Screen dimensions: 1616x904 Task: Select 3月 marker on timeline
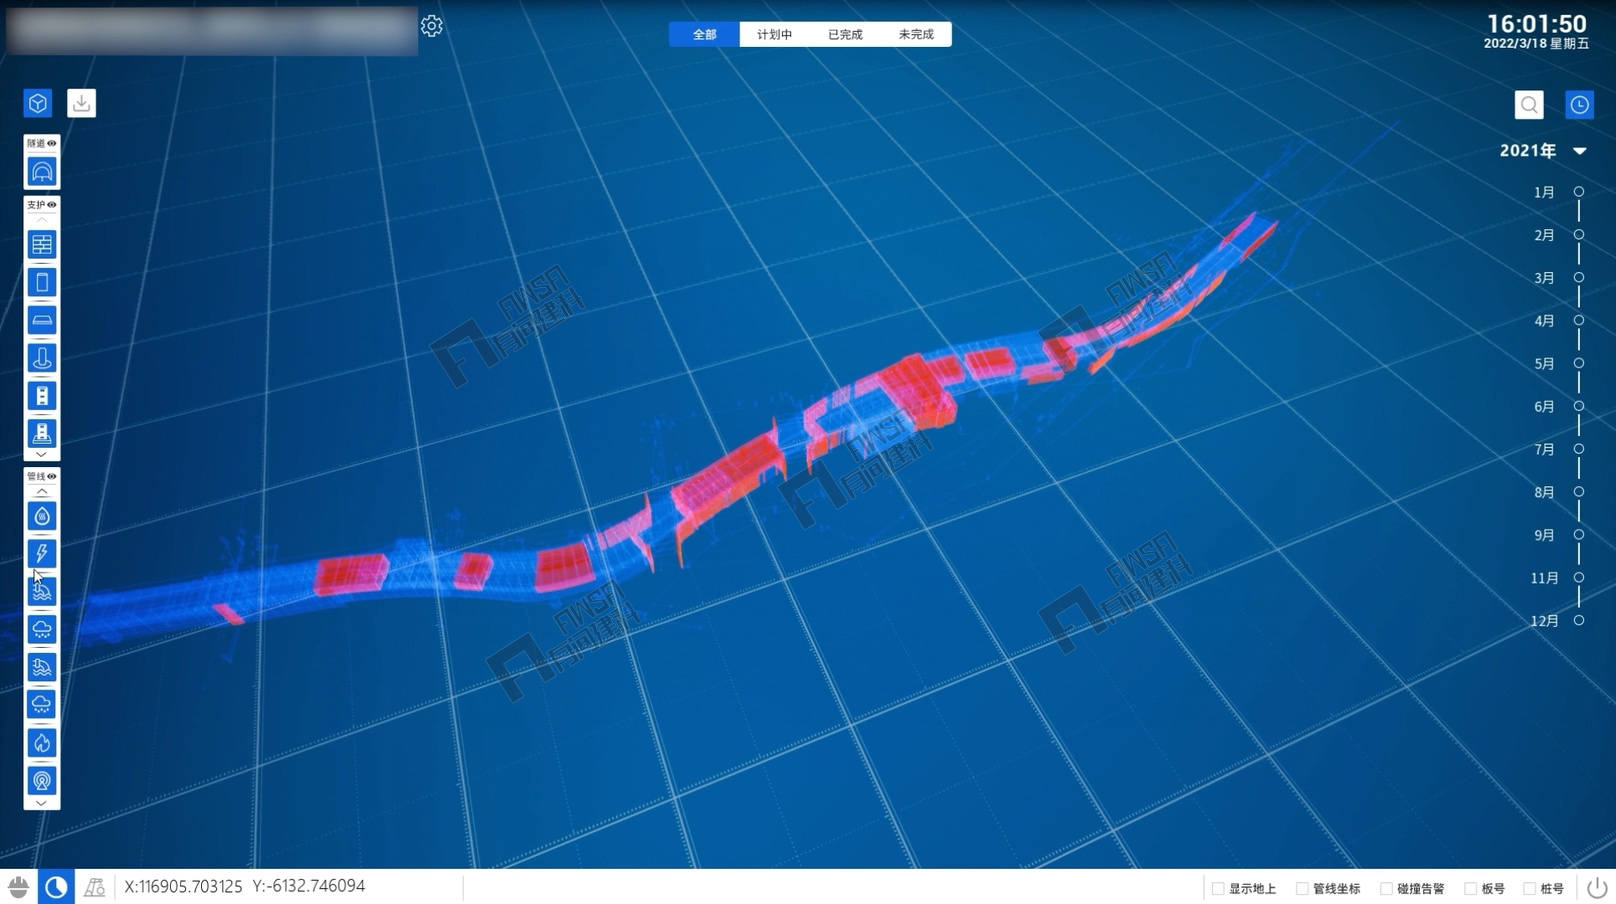click(1579, 278)
